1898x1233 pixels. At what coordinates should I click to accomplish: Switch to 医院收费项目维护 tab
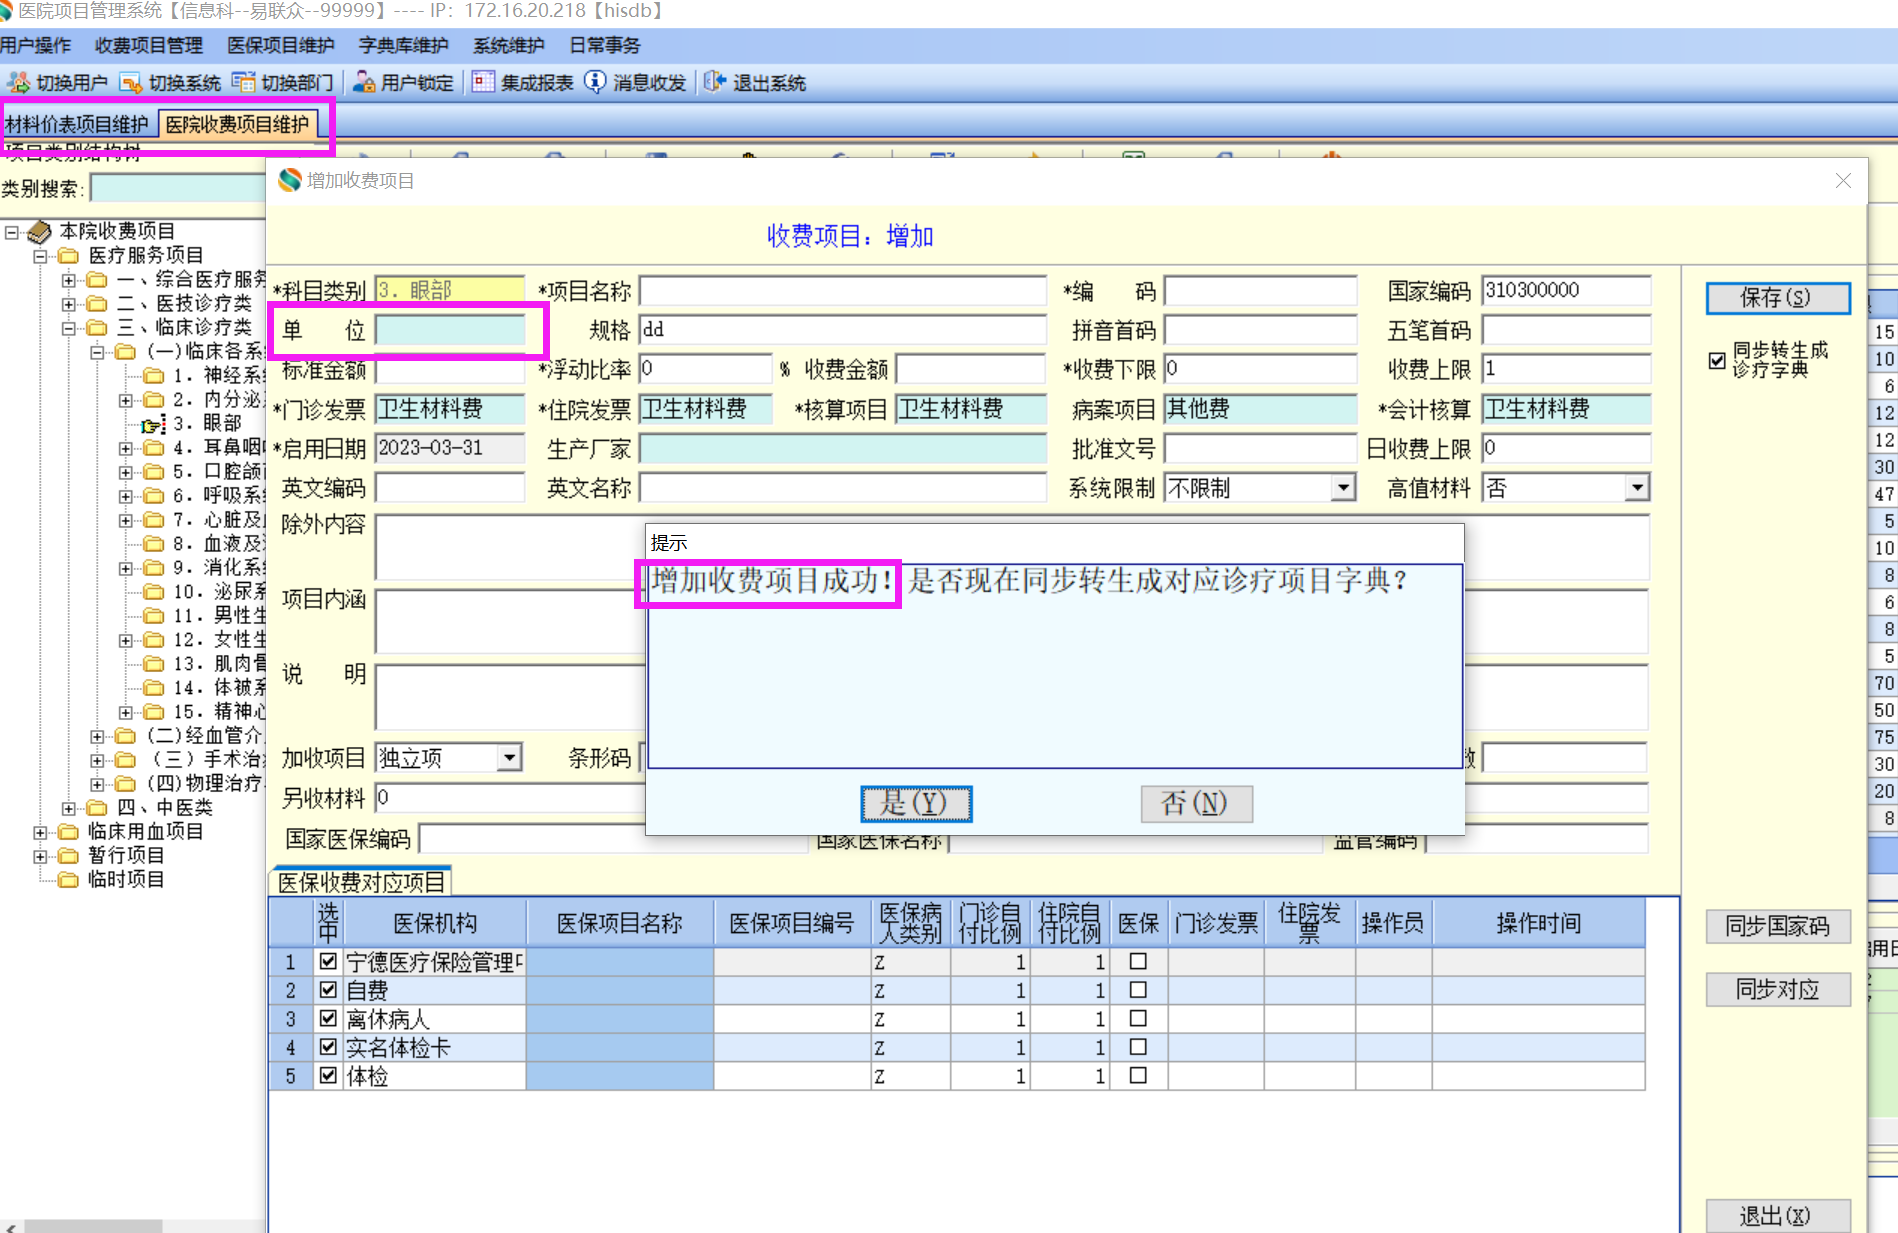click(237, 124)
